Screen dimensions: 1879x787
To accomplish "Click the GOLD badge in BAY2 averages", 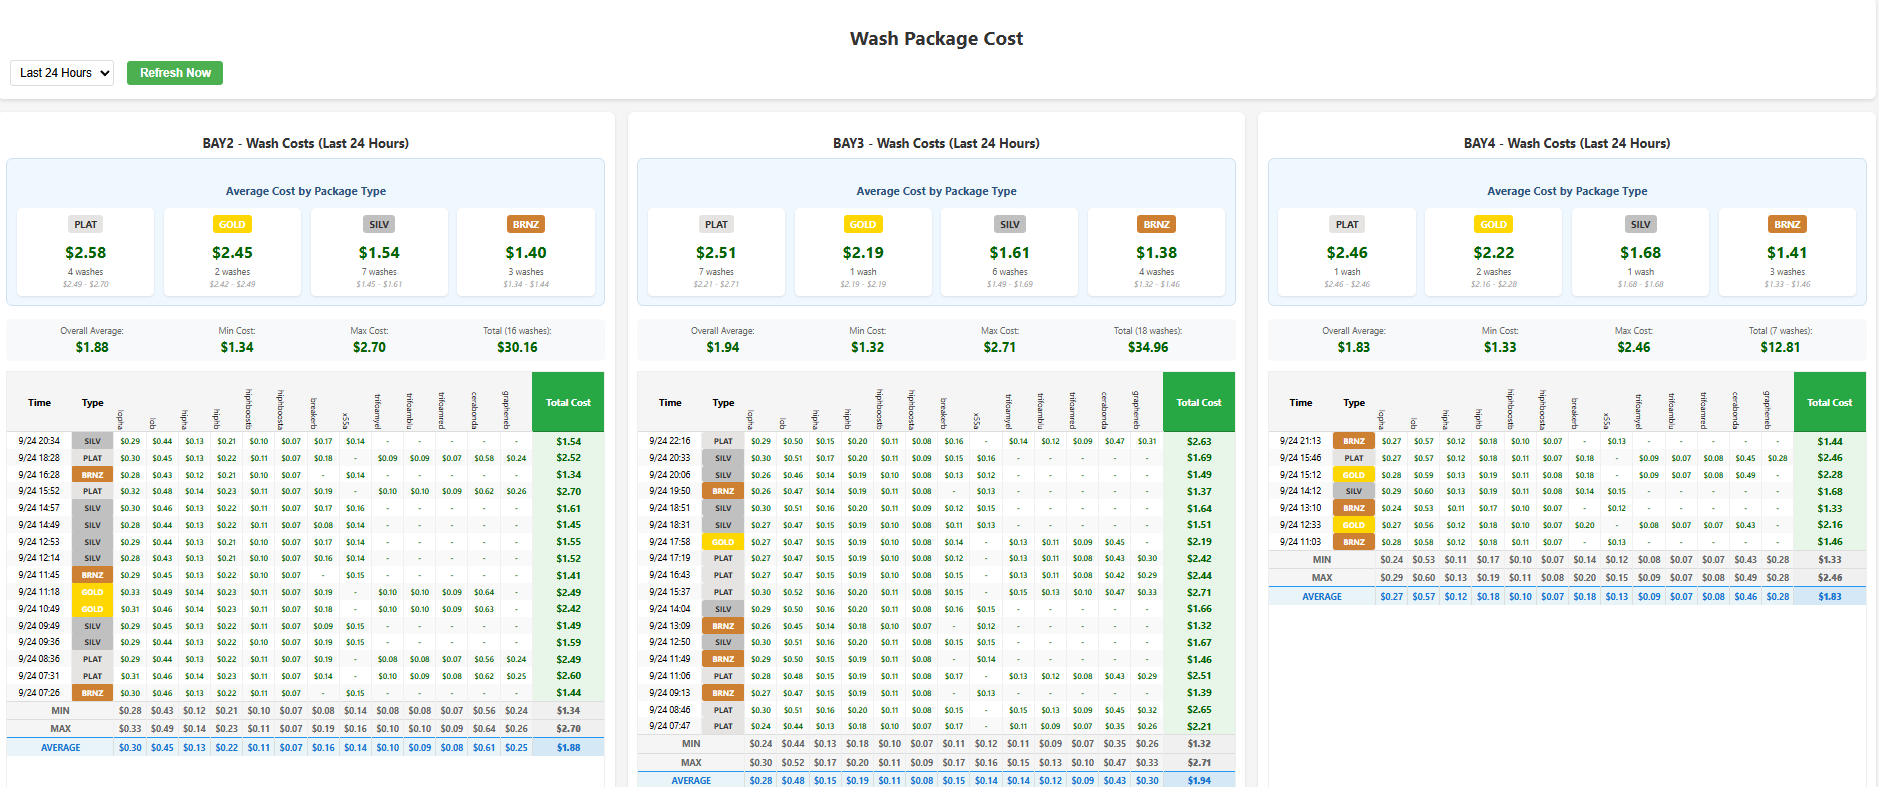I will 232,225.
